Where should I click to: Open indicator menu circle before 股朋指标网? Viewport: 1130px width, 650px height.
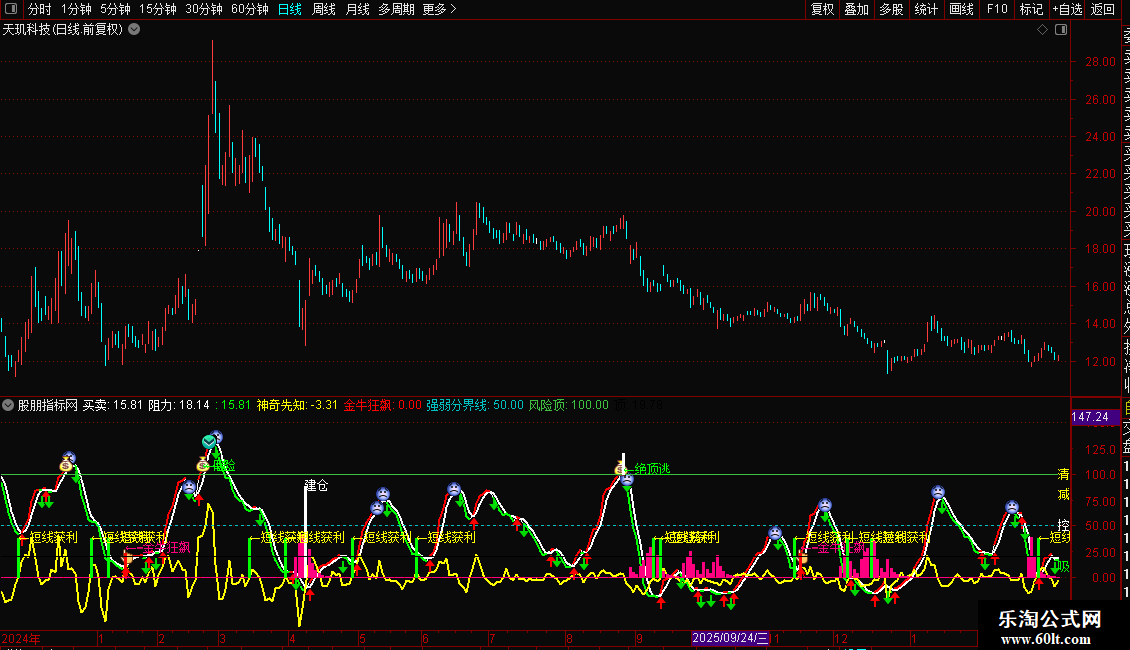click(x=8, y=405)
